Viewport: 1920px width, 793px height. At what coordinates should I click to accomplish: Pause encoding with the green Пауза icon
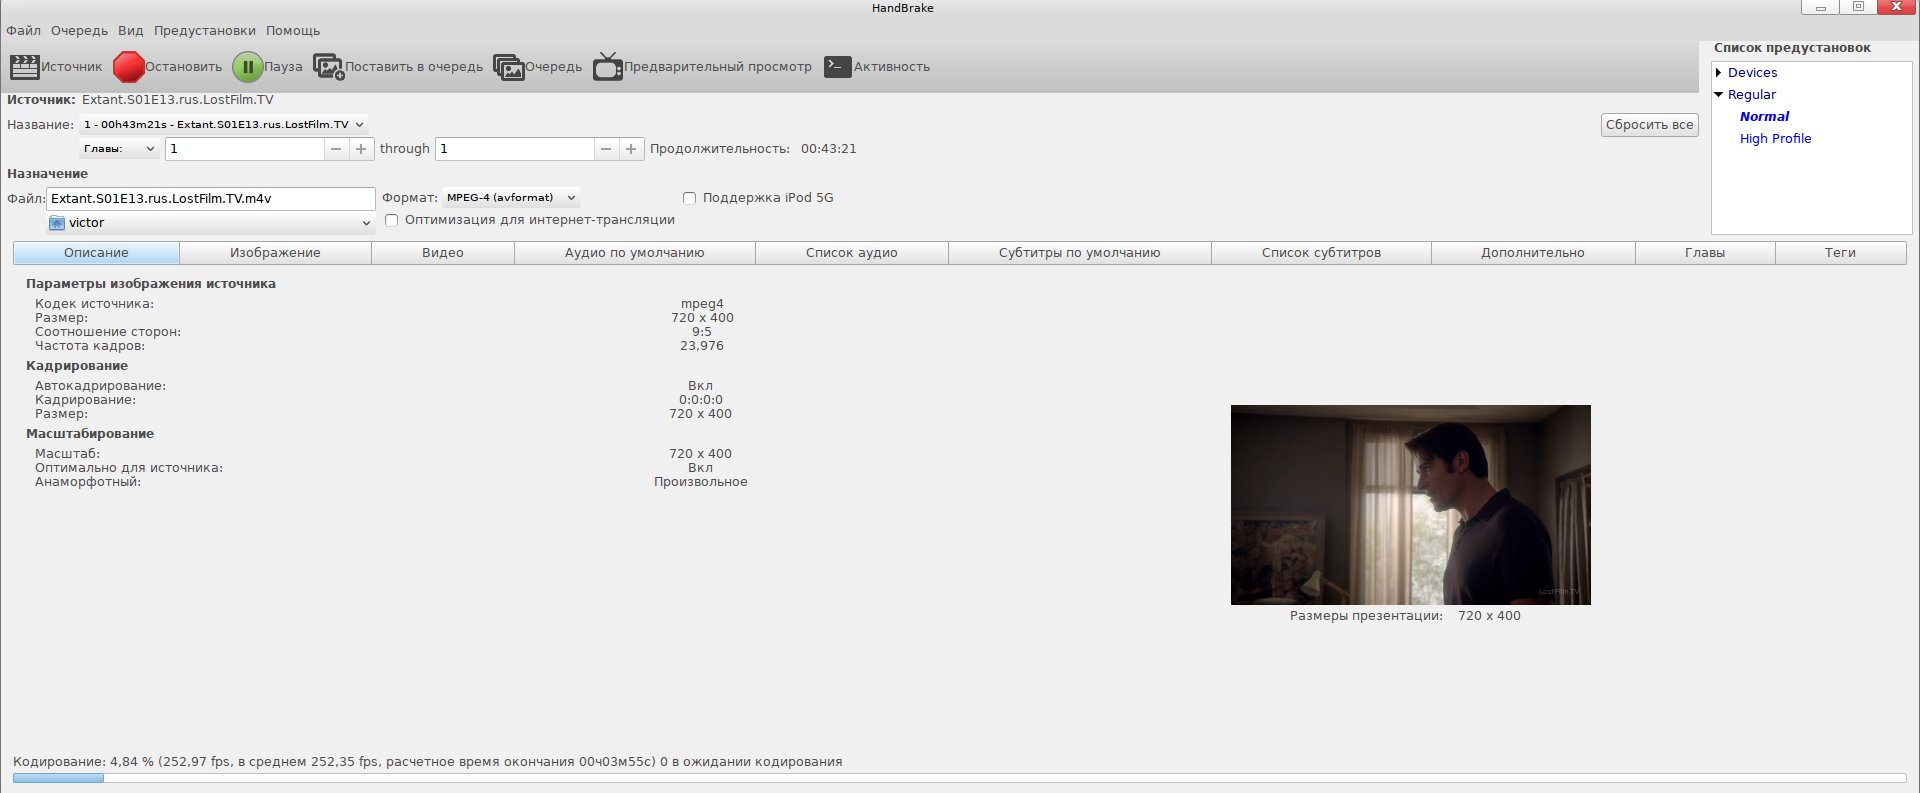(248, 67)
